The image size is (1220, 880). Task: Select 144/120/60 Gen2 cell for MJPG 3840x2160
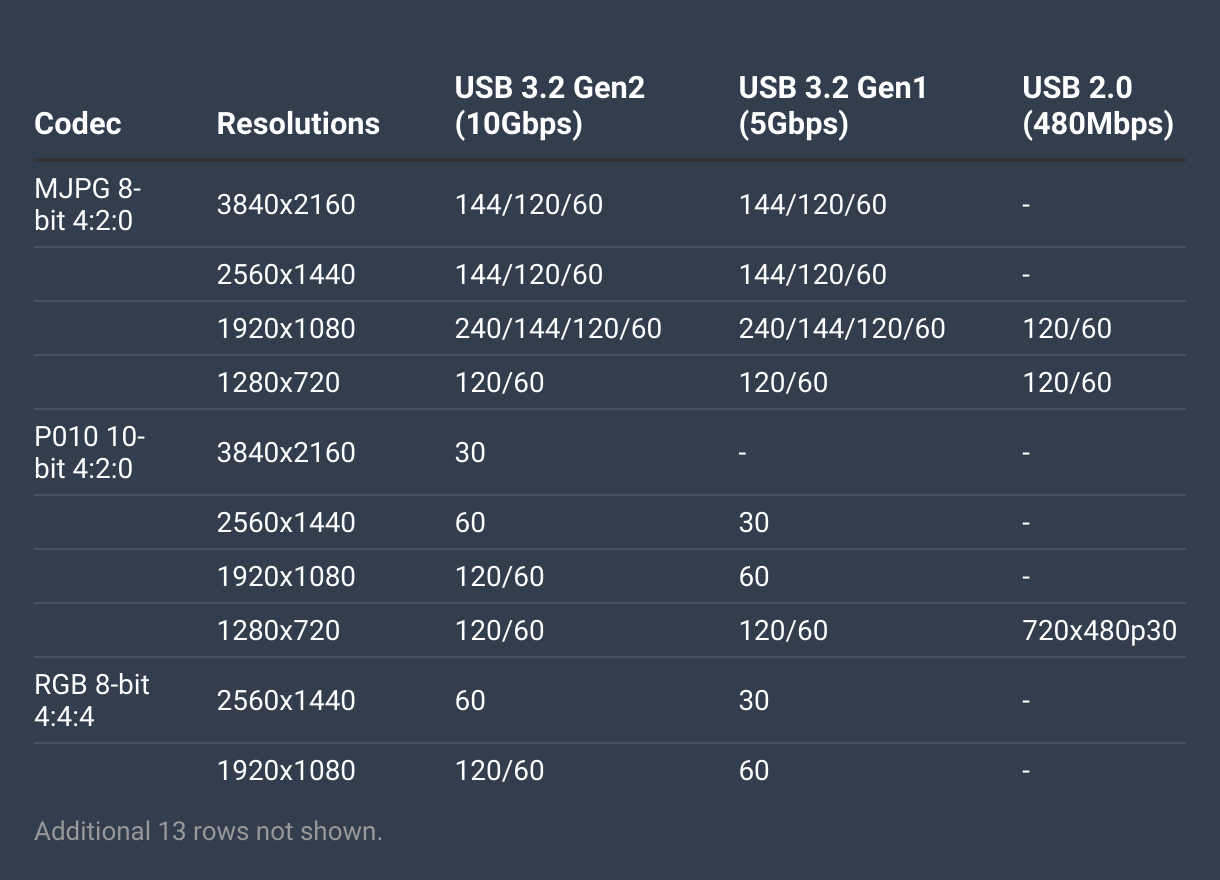tap(529, 205)
